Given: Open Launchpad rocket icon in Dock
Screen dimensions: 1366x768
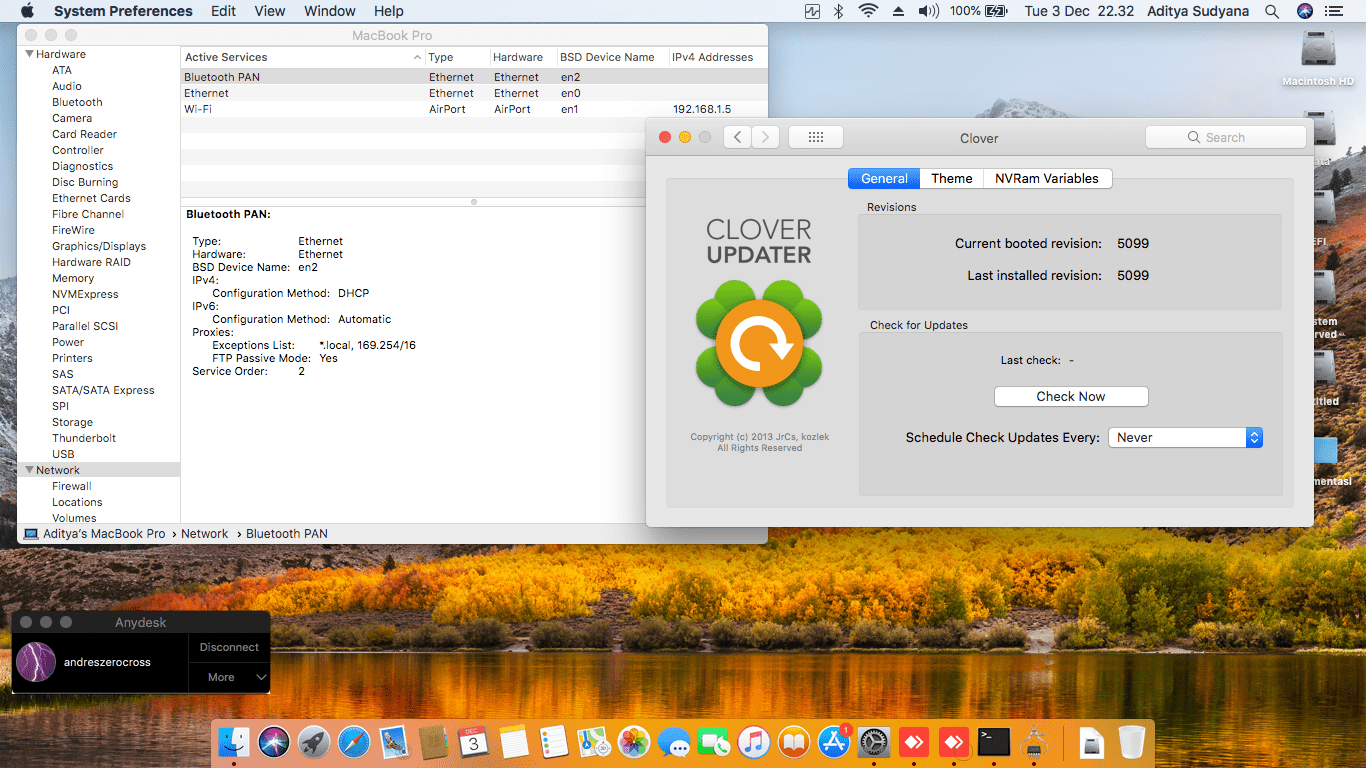Looking at the screenshot, I should [x=314, y=742].
